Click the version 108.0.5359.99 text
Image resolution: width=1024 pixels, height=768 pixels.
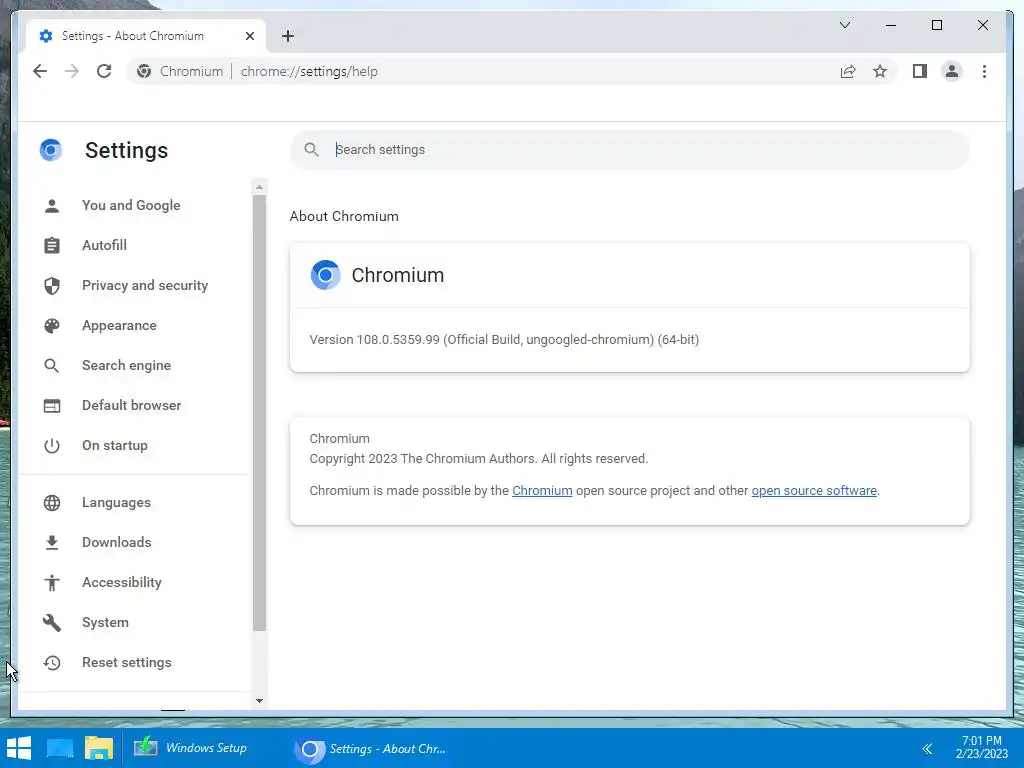point(504,340)
